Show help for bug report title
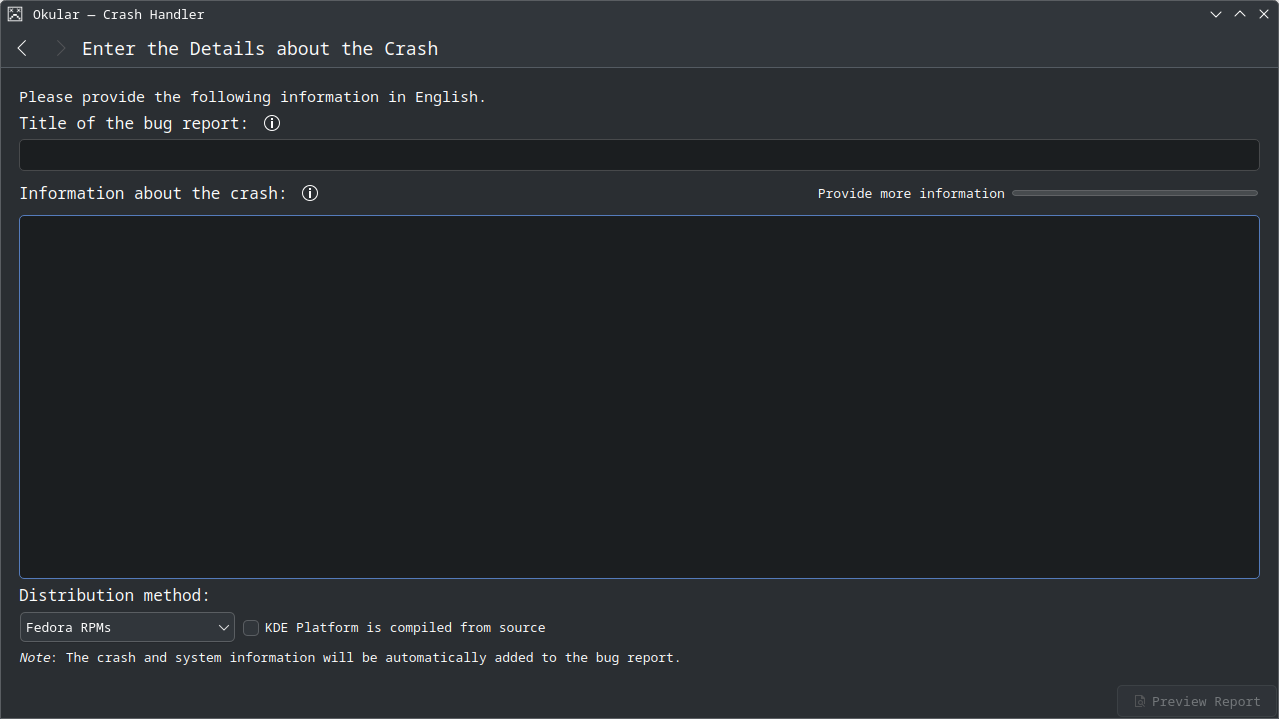Viewport: 1279px width, 719px height. coord(272,123)
